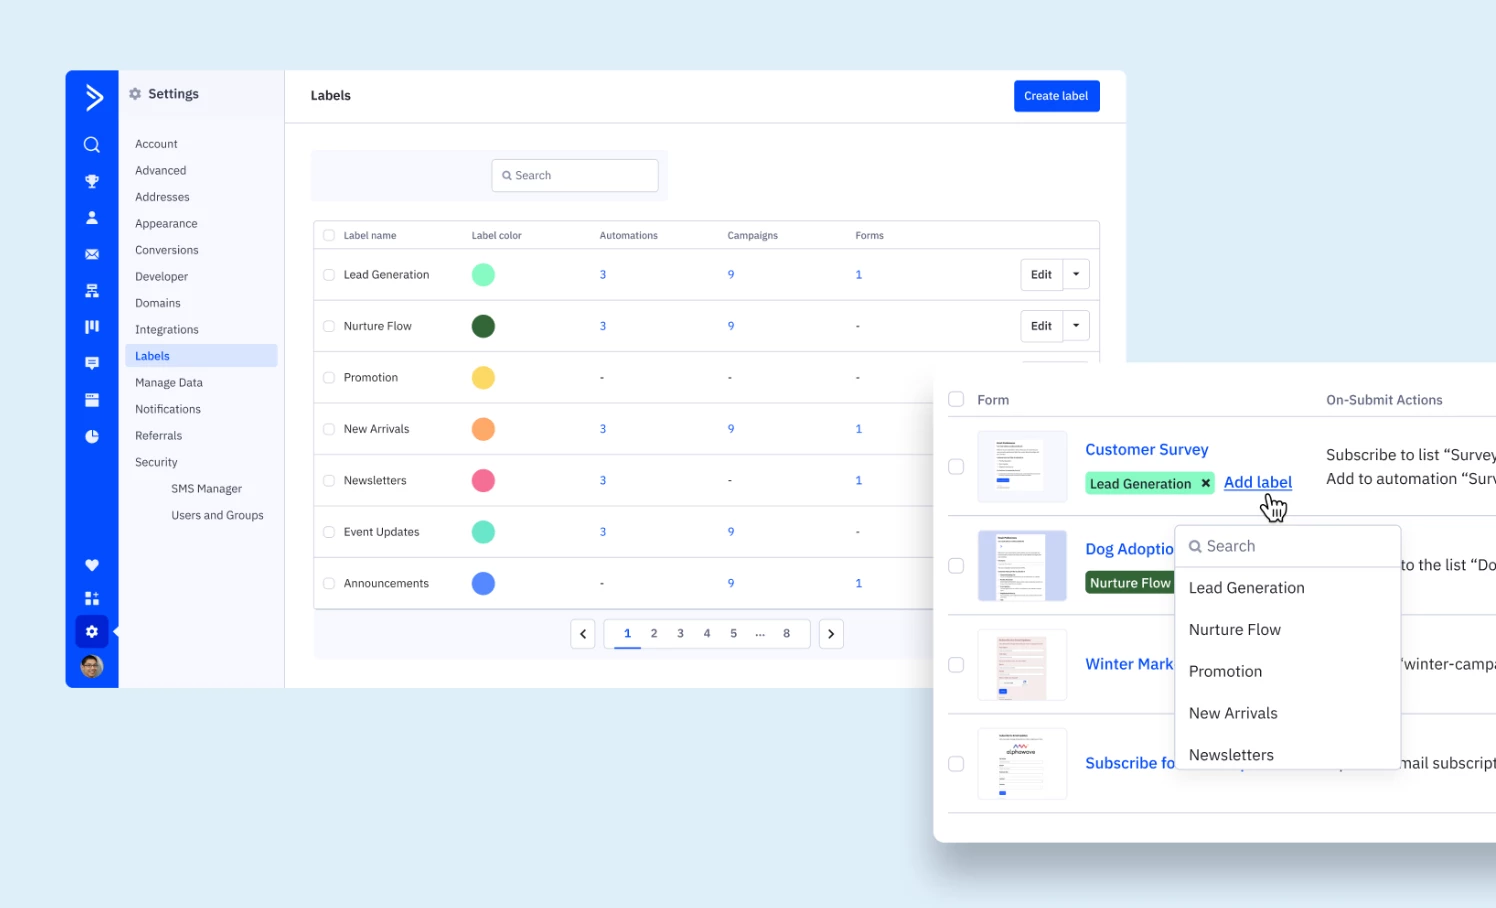Focus the Search field in label dropdown

click(x=1288, y=547)
